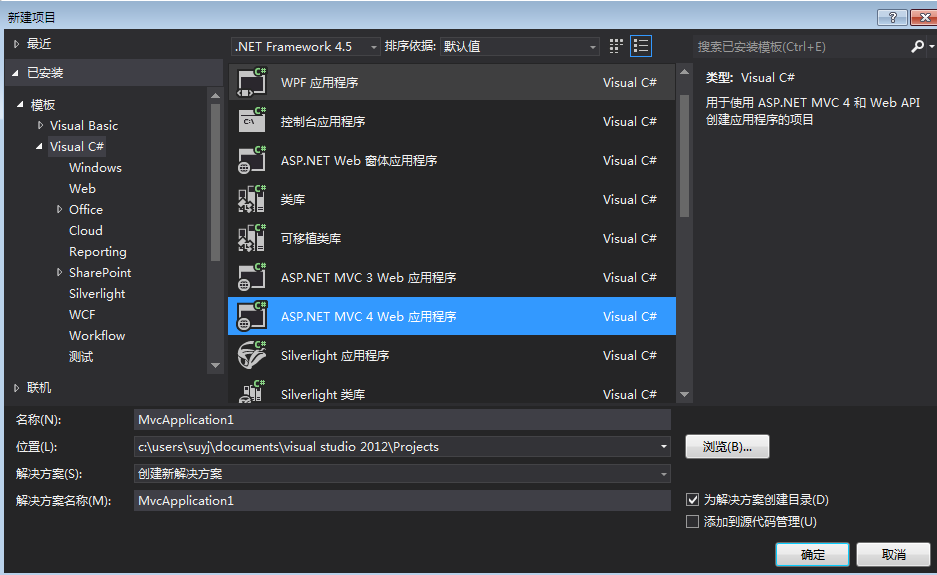Open the 排序依据 默认值 dropdown
Viewport: 937px width, 575px height.
coord(519,47)
